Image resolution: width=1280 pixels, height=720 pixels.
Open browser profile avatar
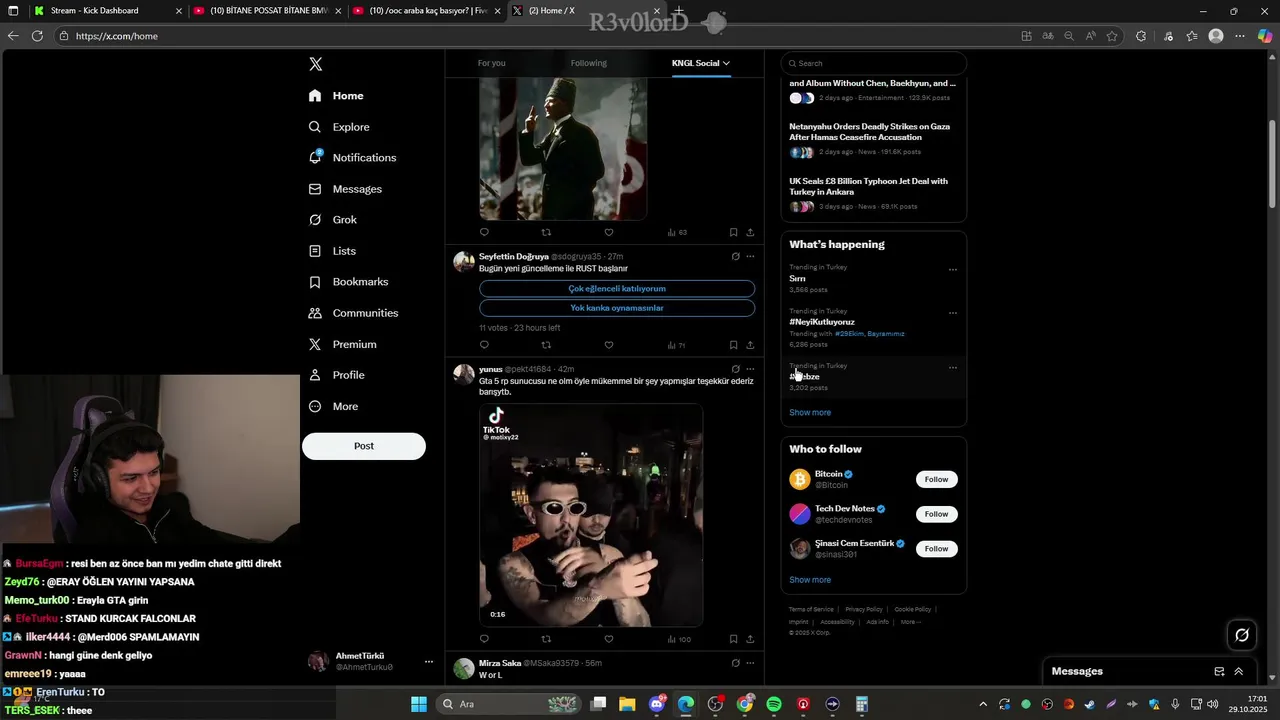tap(1216, 36)
